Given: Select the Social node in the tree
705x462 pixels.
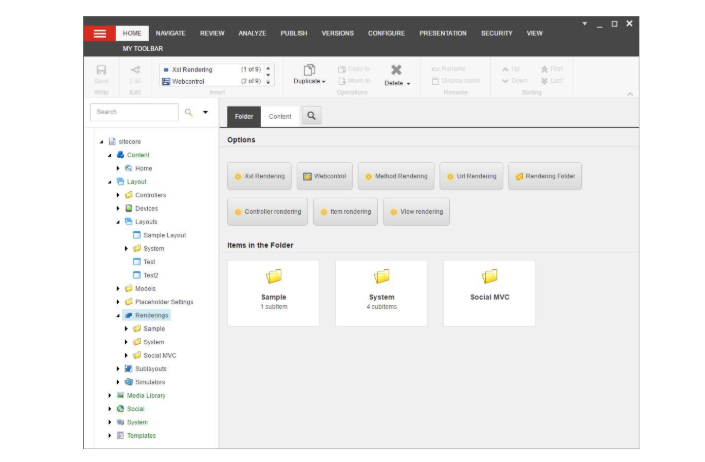Looking at the screenshot, I should coord(135,409).
